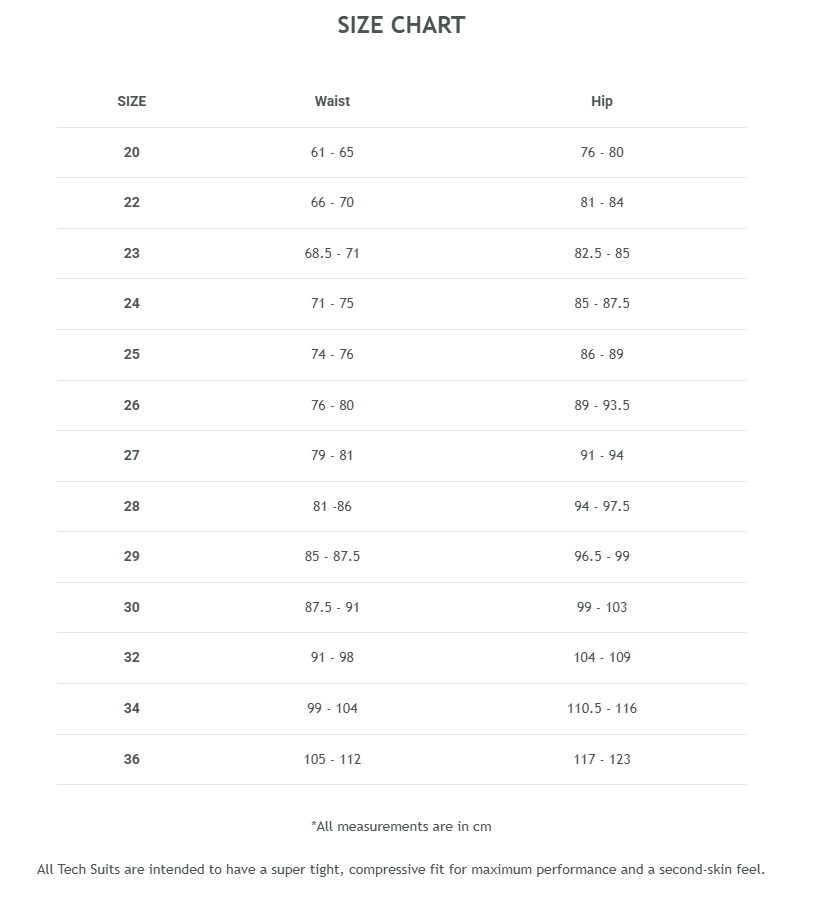The image size is (817, 908).
Task: Click the size 20 row label
Action: pyautogui.click(x=132, y=152)
